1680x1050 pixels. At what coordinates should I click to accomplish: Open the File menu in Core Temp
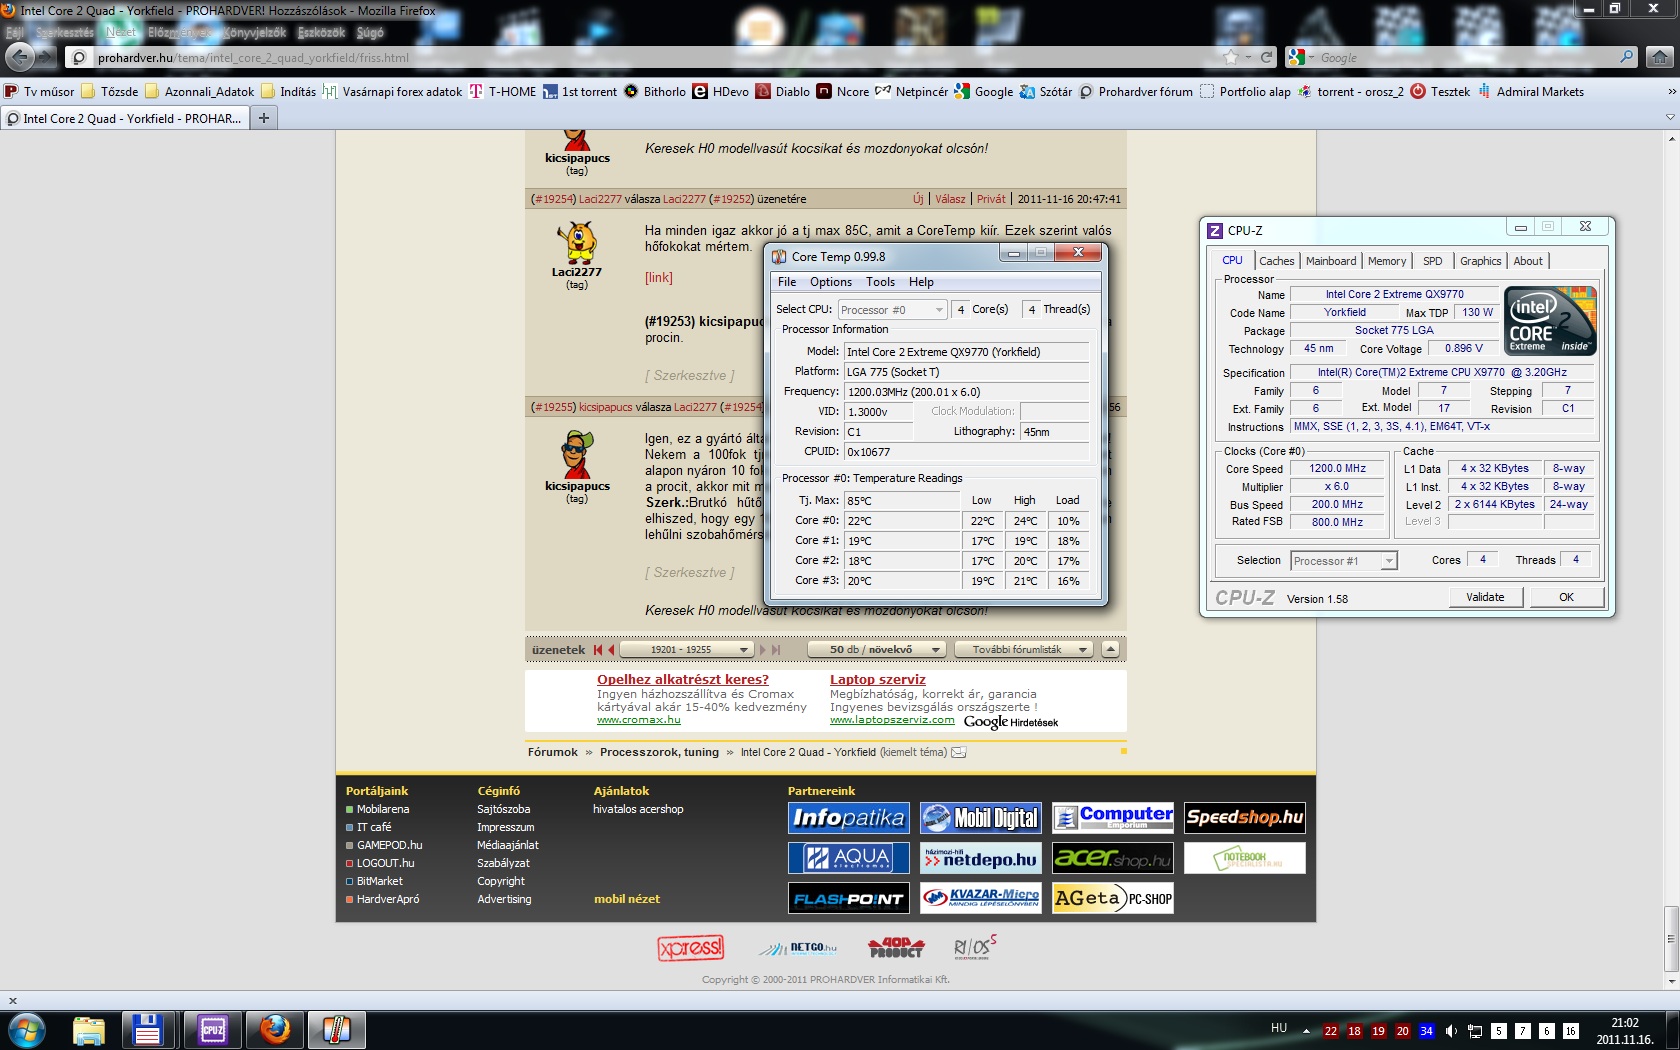coord(787,282)
